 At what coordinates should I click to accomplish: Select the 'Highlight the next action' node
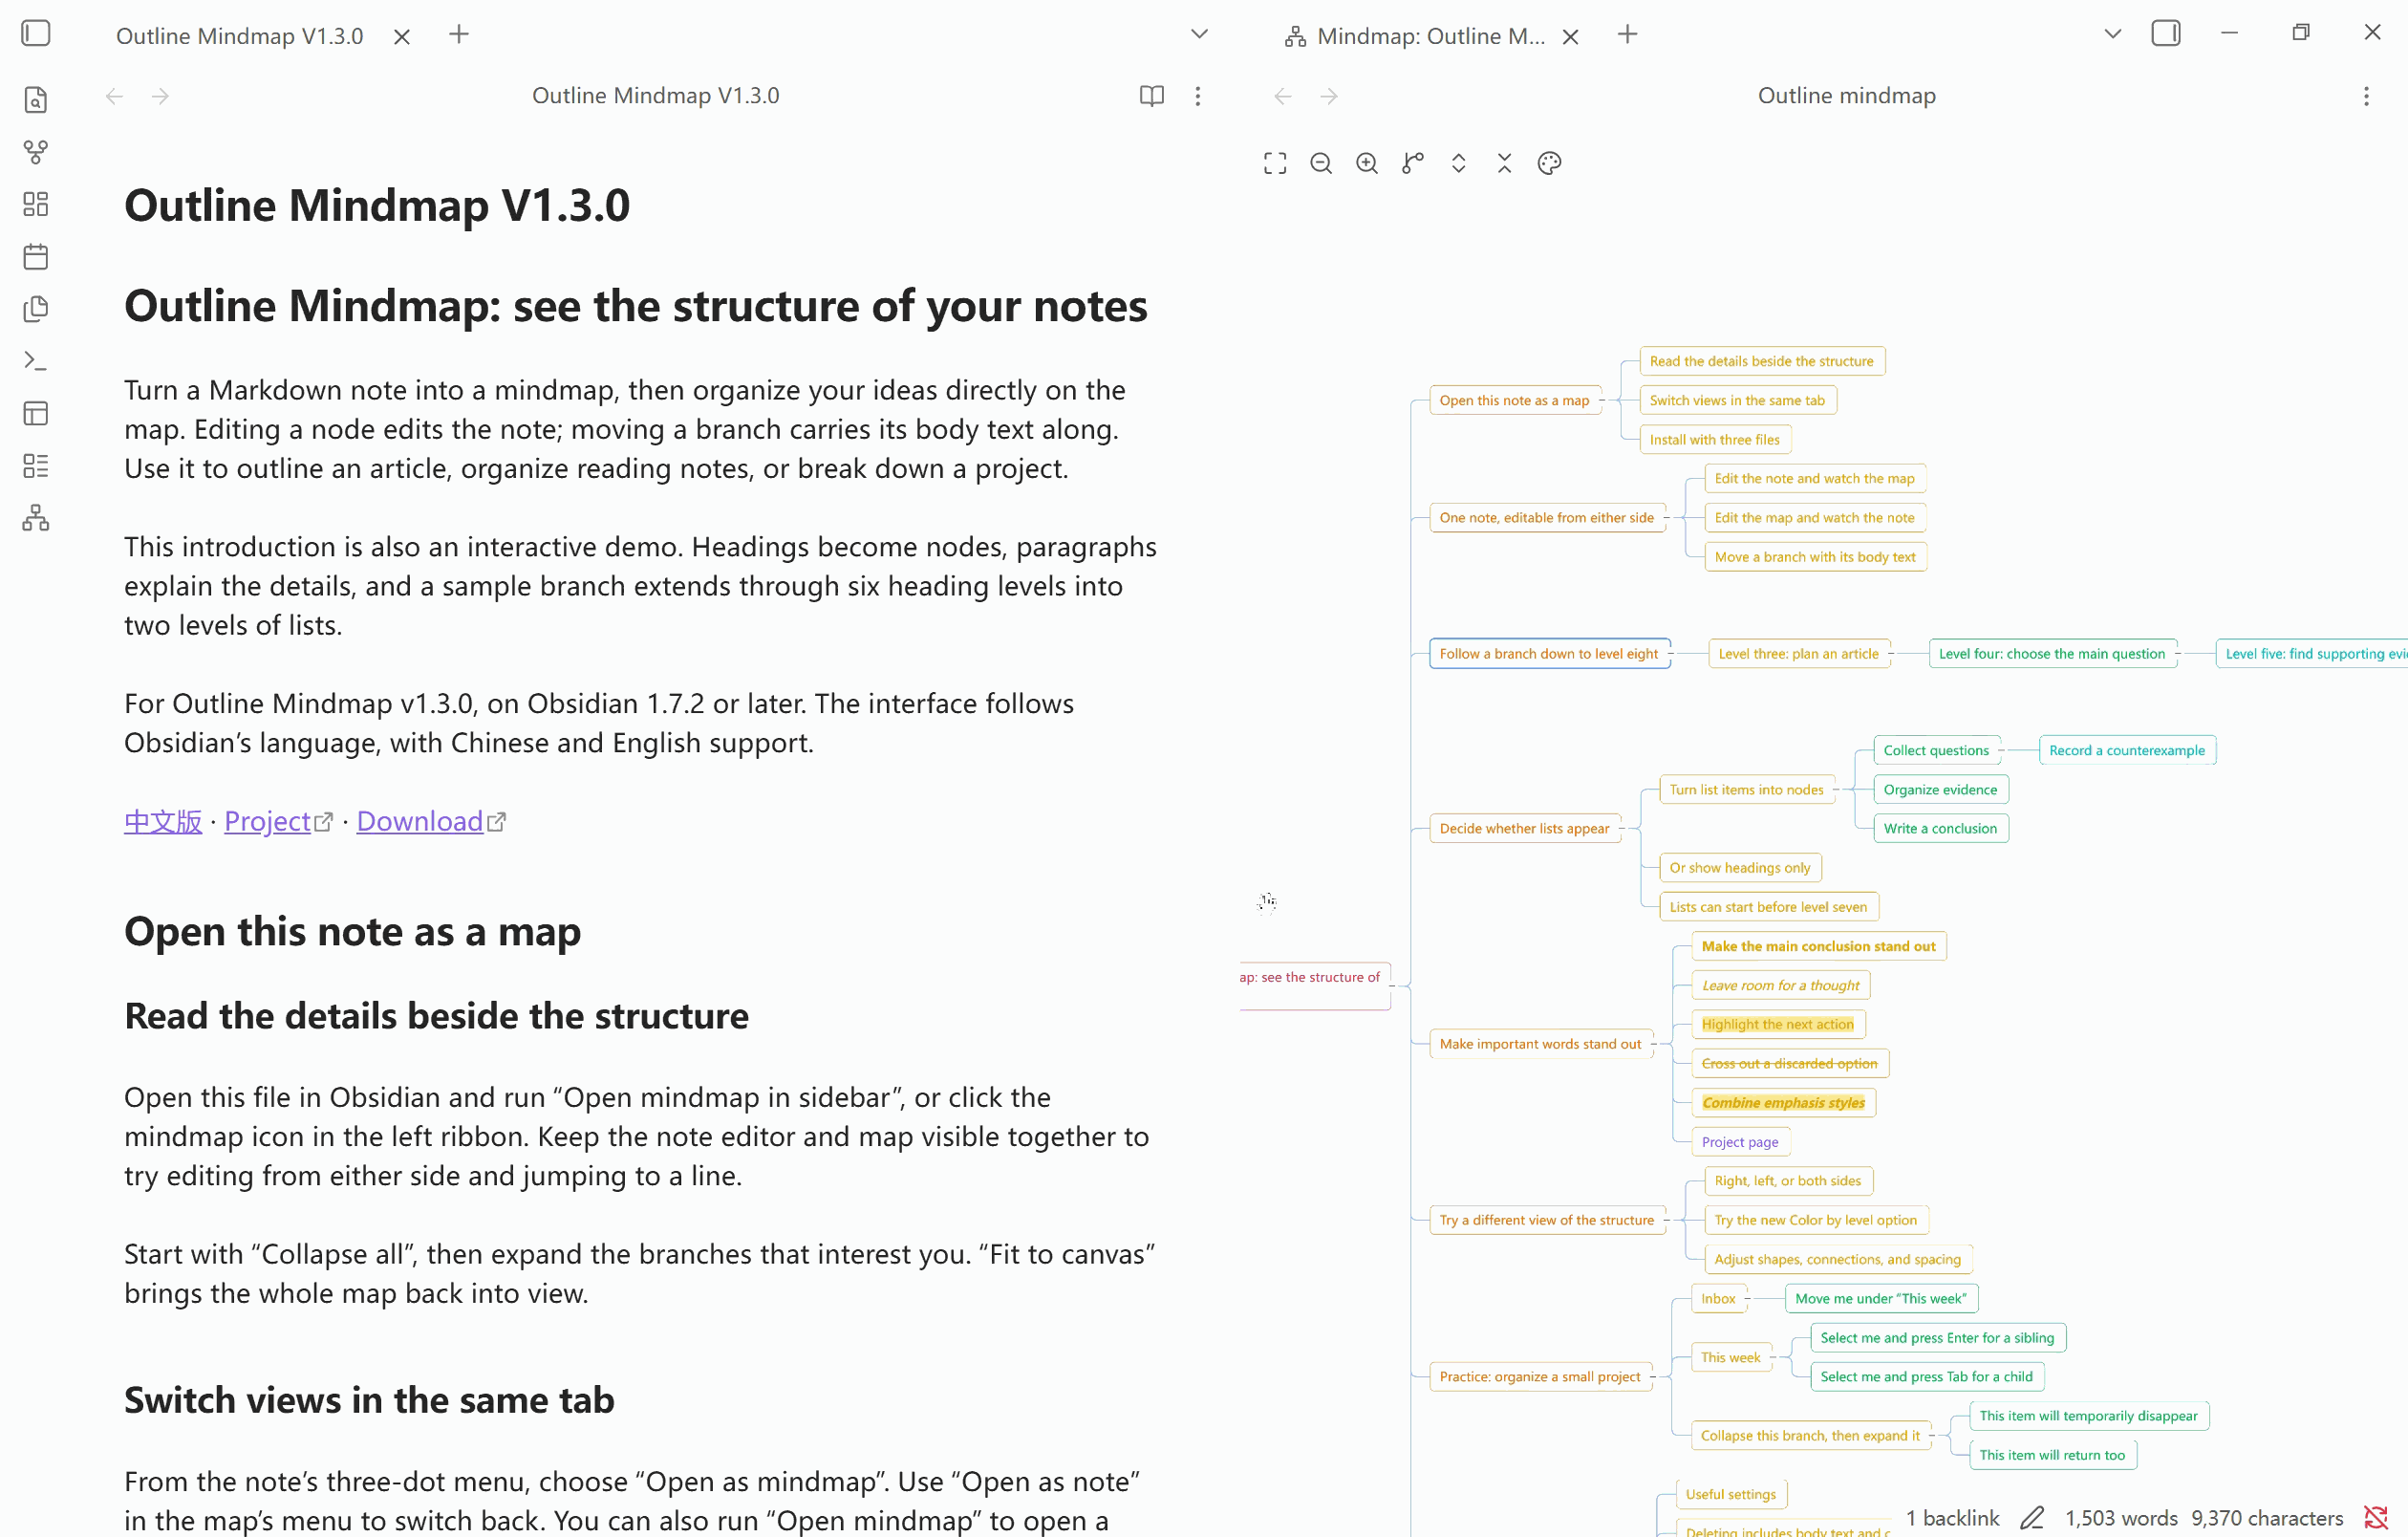point(1778,1024)
